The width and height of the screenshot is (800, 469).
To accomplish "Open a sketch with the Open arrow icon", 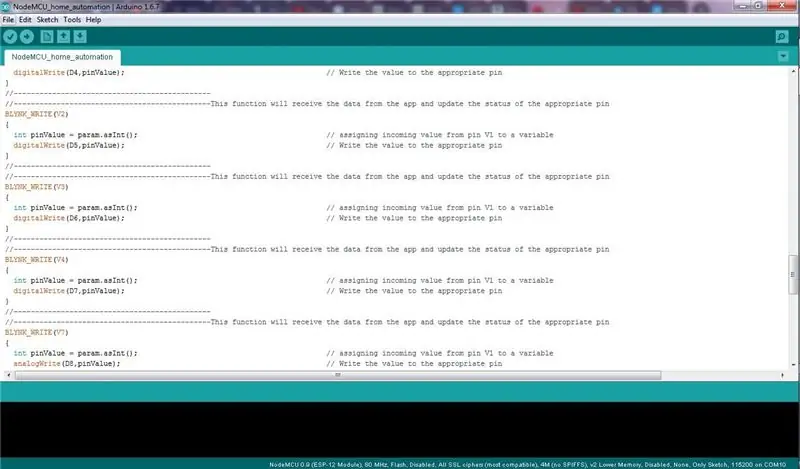I will click(63, 37).
